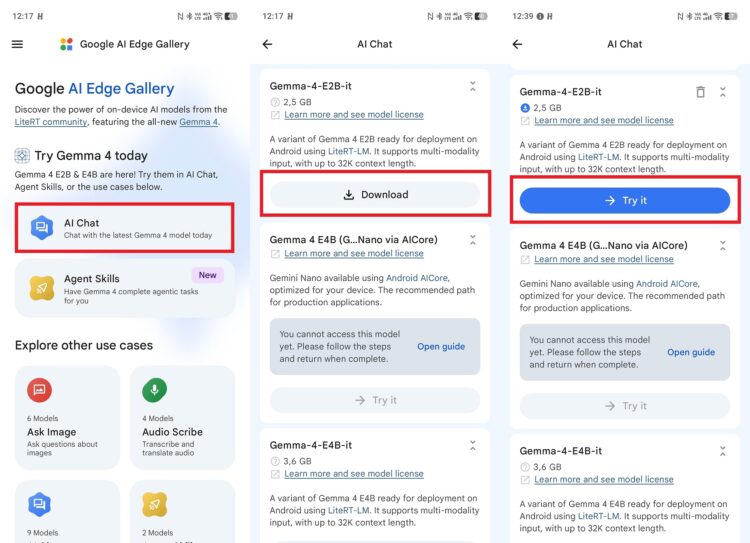Collapse Gemma-4-E2B-it card in middle screen
The height and width of the screenshot is (543, 750).
473,87
